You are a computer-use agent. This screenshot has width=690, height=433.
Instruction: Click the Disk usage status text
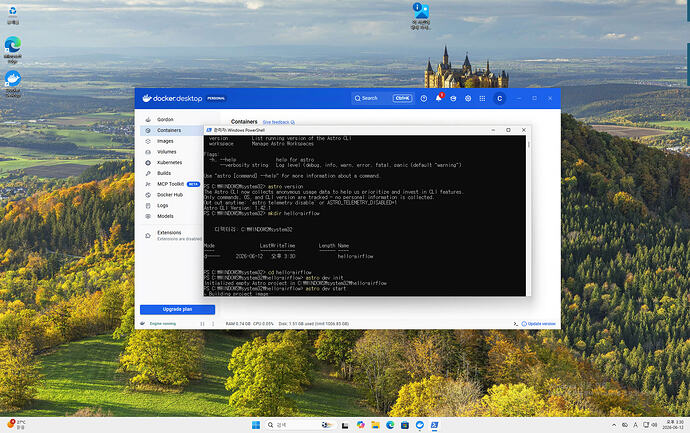click(x=314, y=324)
